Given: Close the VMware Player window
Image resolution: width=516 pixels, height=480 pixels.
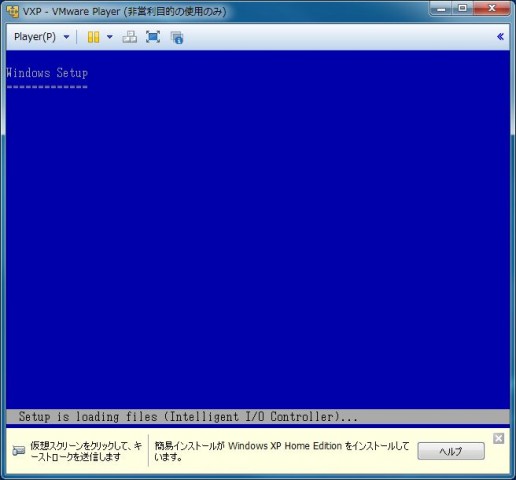Looking at the screenshot, I should (492, 9).
